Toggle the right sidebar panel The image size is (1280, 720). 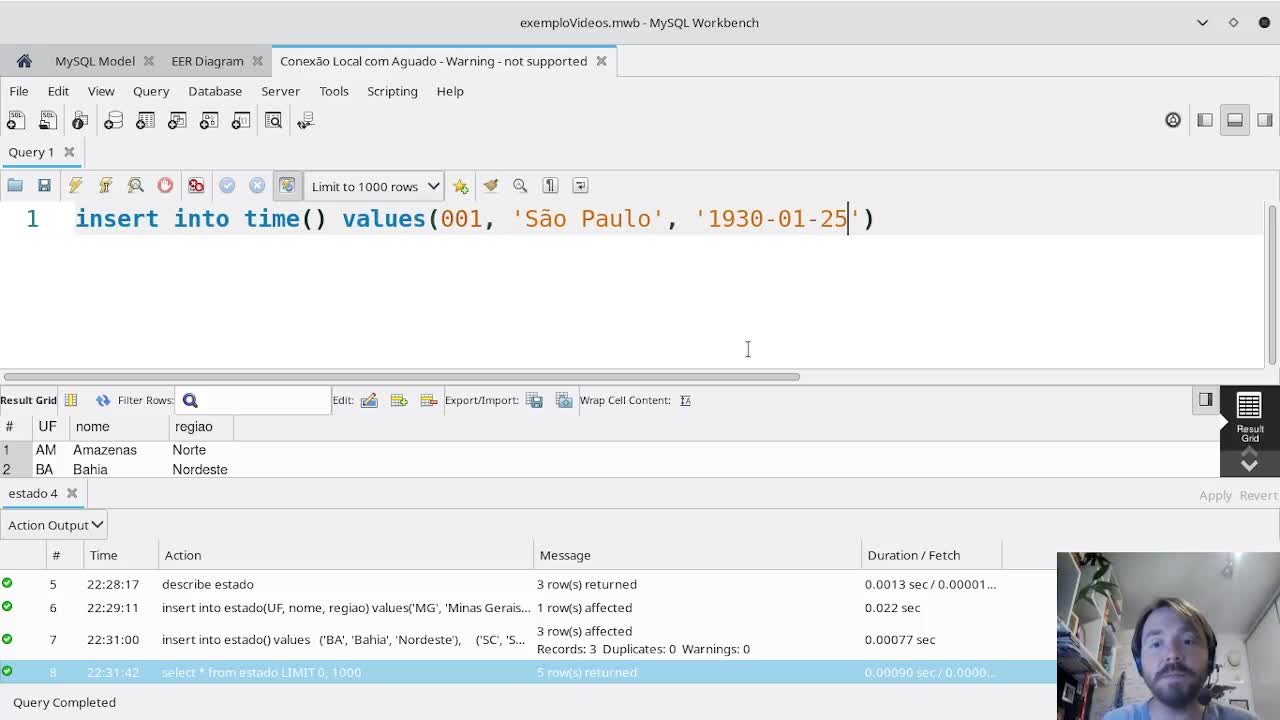[x=1265, y=120]
